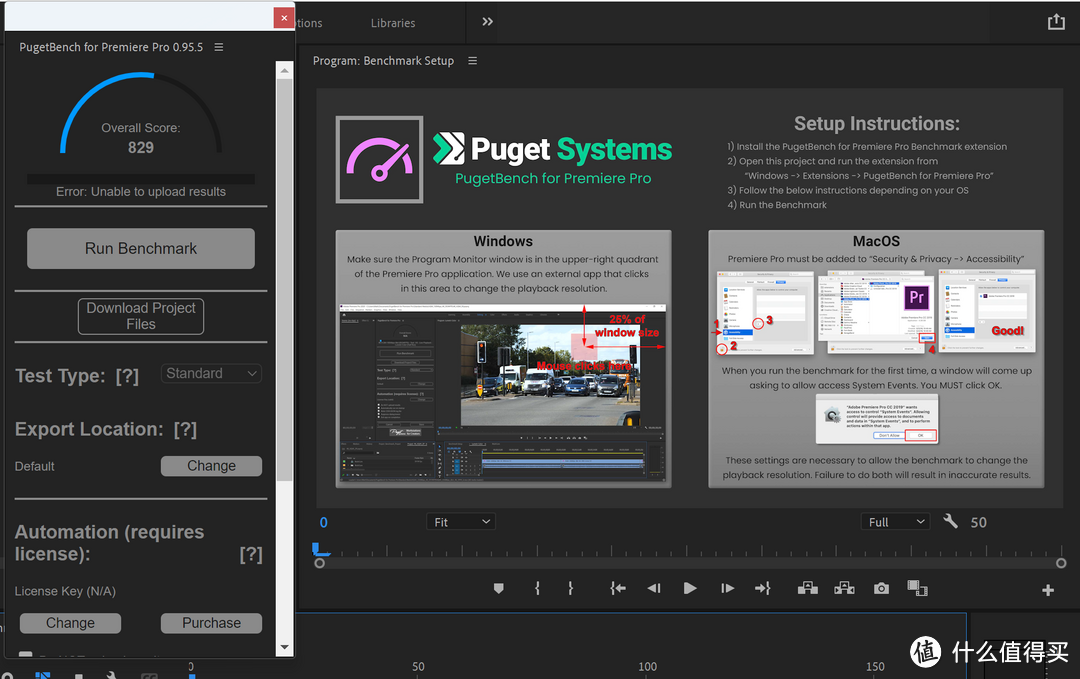Play the Benchmark Setup sequence
This screenshot has height=679, width=1080.
689,588
